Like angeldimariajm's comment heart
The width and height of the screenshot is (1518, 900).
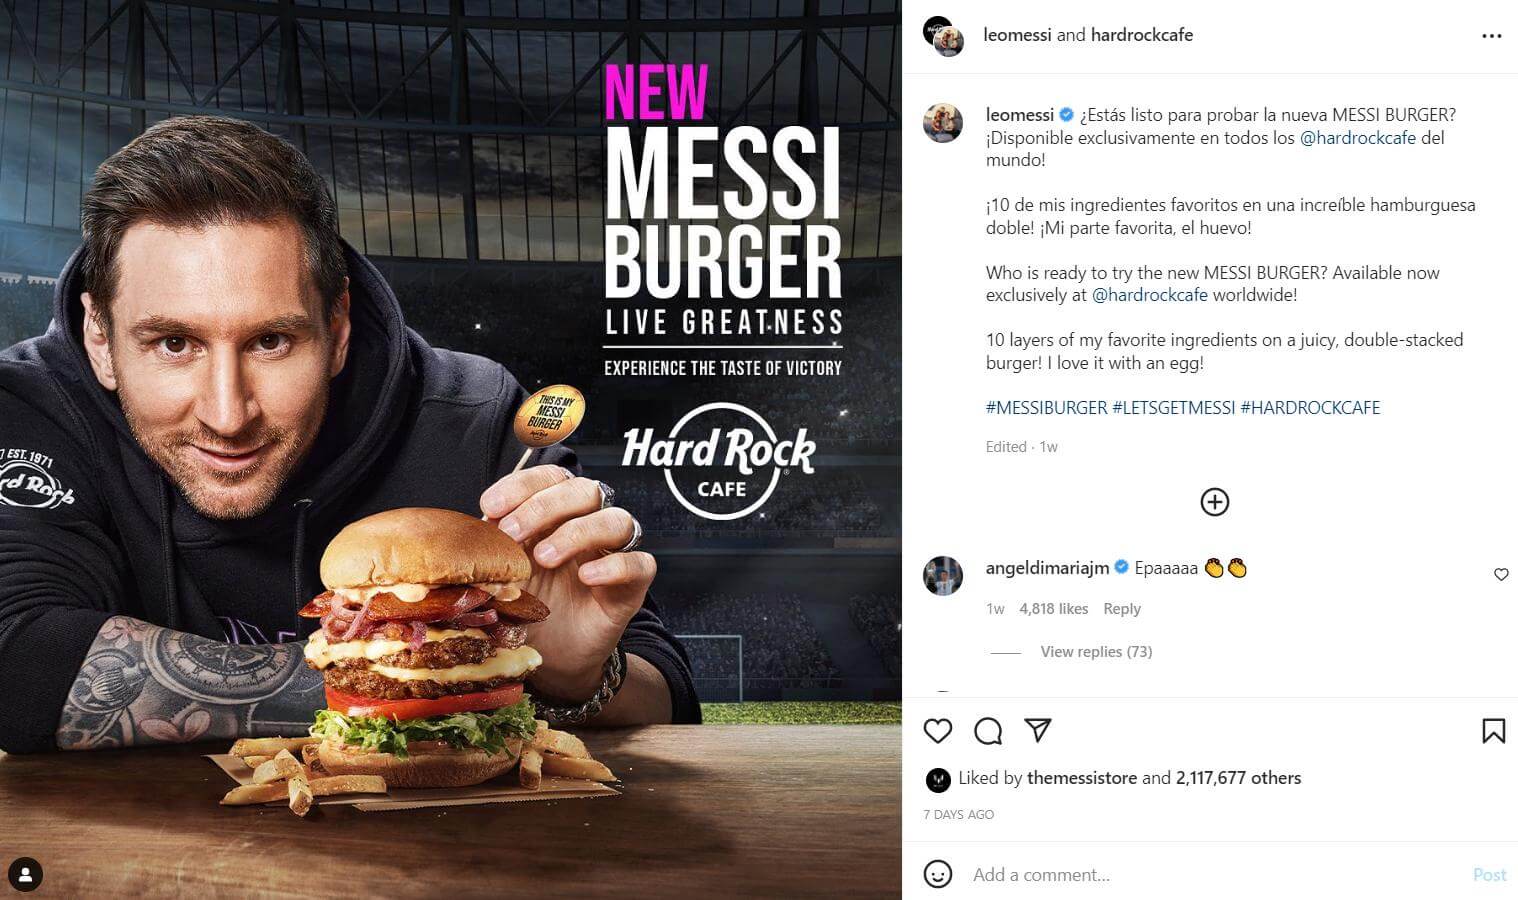pos(1501,574)
